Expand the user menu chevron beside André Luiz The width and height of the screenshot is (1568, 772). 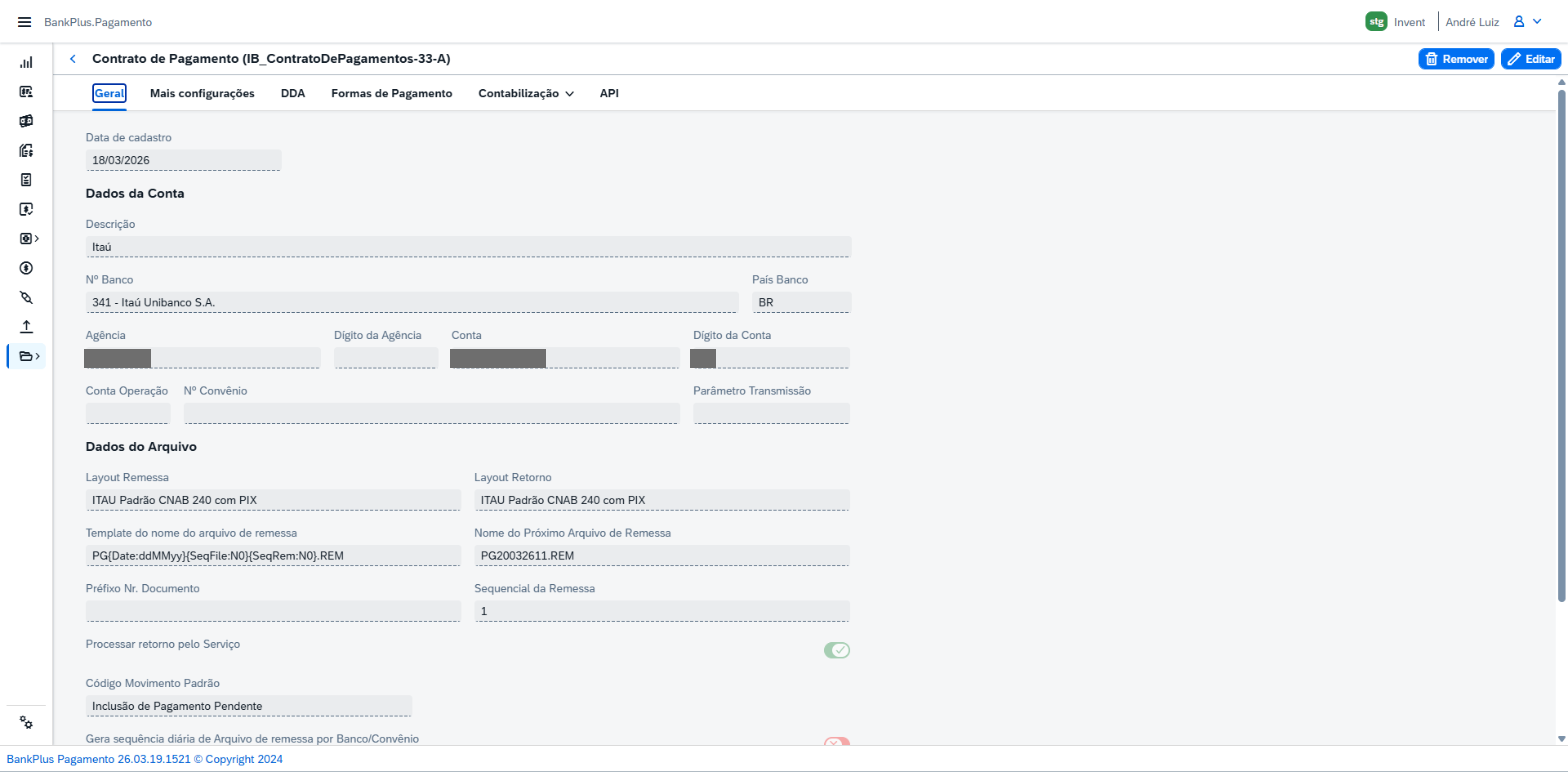click(1537, 22)
